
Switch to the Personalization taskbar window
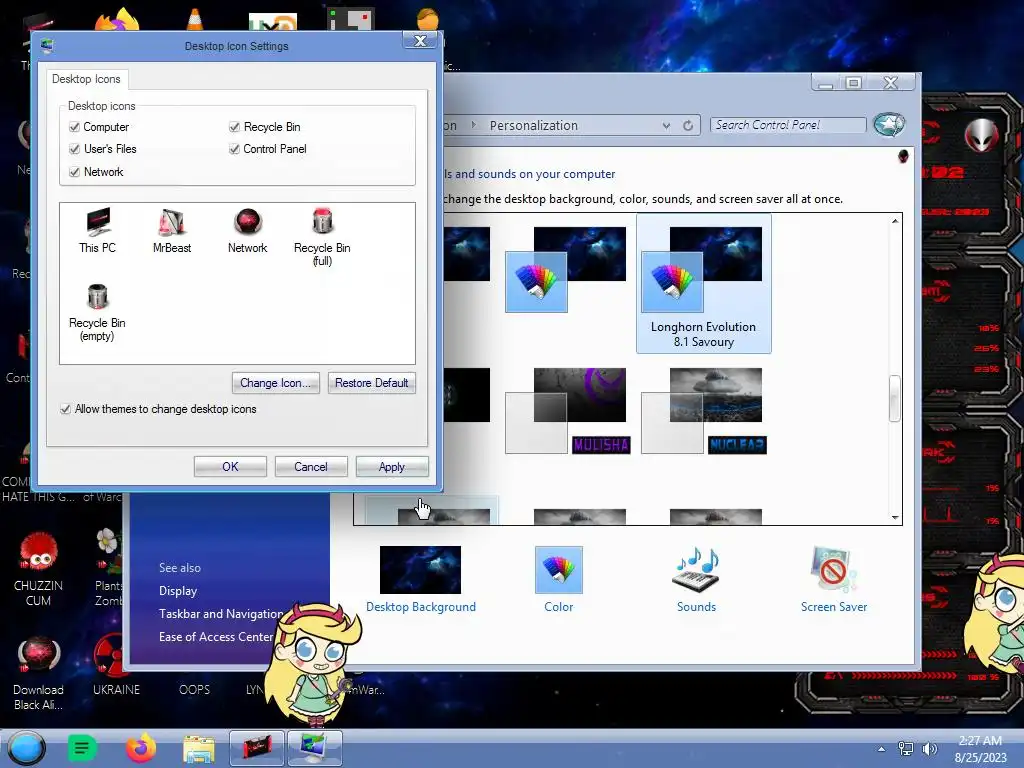click(x=314, y=748)
